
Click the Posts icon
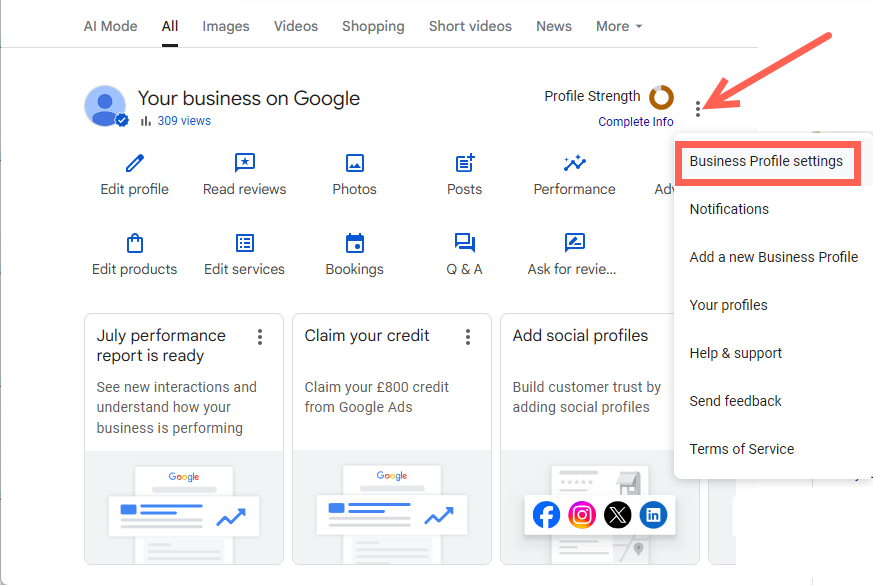tap(464, 163)
